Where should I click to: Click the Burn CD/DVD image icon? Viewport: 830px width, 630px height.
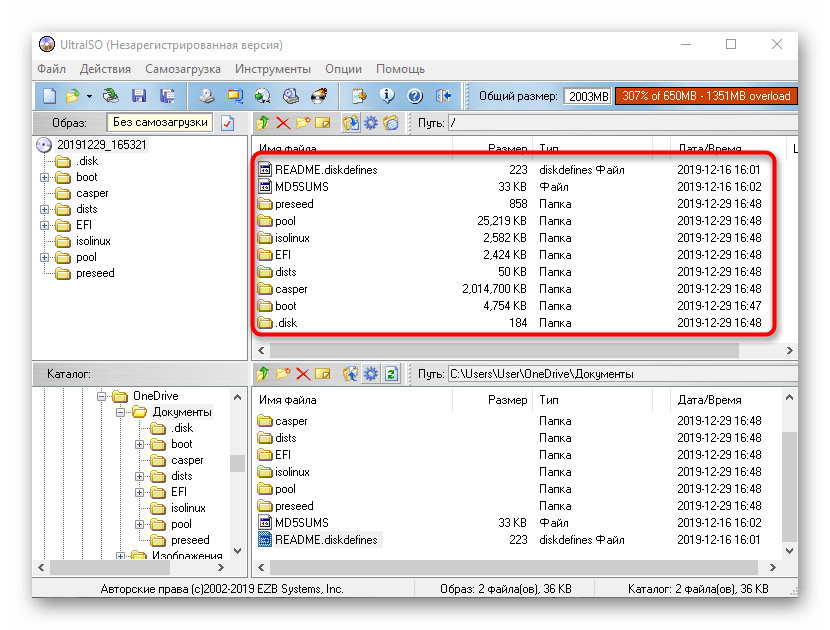(319, 96)
